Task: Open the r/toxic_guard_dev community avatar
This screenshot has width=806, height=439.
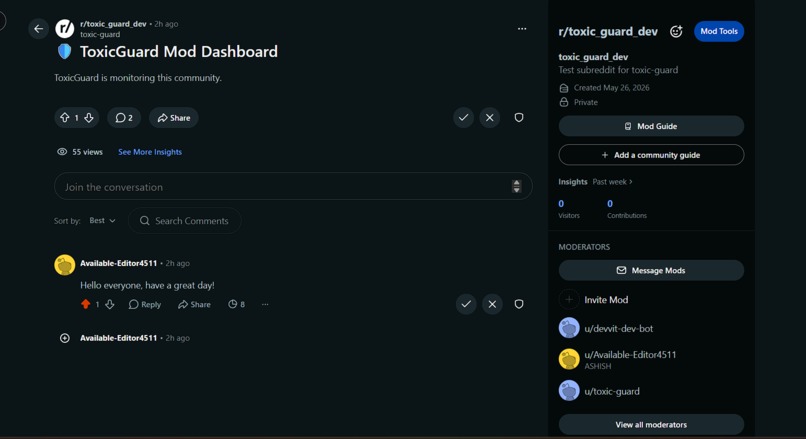Action: point(65,29)
